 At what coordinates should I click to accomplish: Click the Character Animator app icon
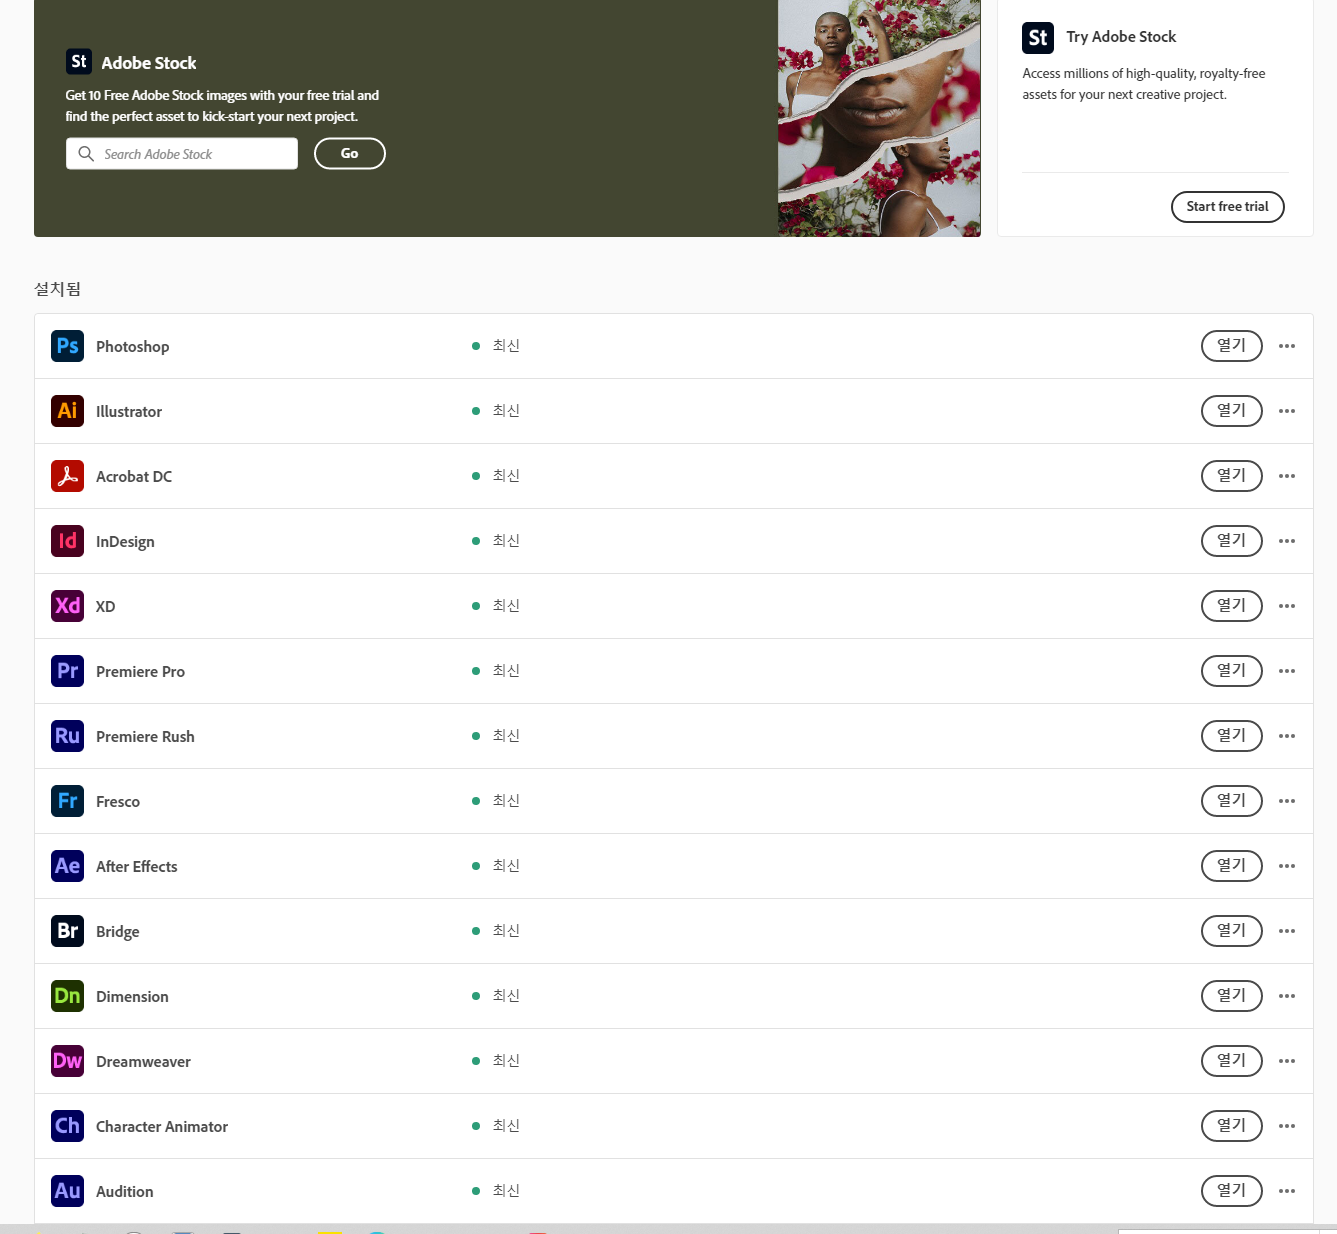pos(67,1126)
